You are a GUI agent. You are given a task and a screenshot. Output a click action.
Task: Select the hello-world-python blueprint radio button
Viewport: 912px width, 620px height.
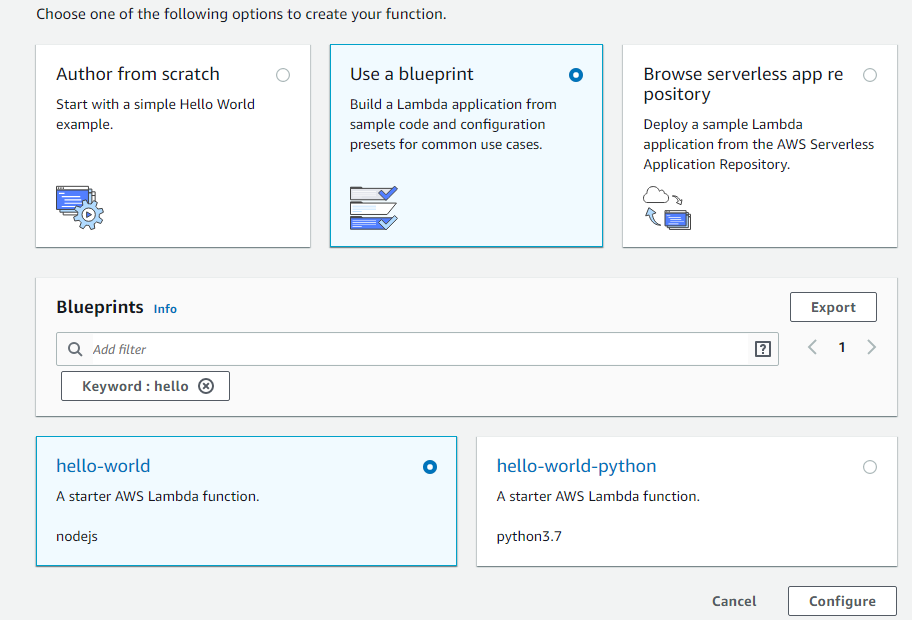870,467
